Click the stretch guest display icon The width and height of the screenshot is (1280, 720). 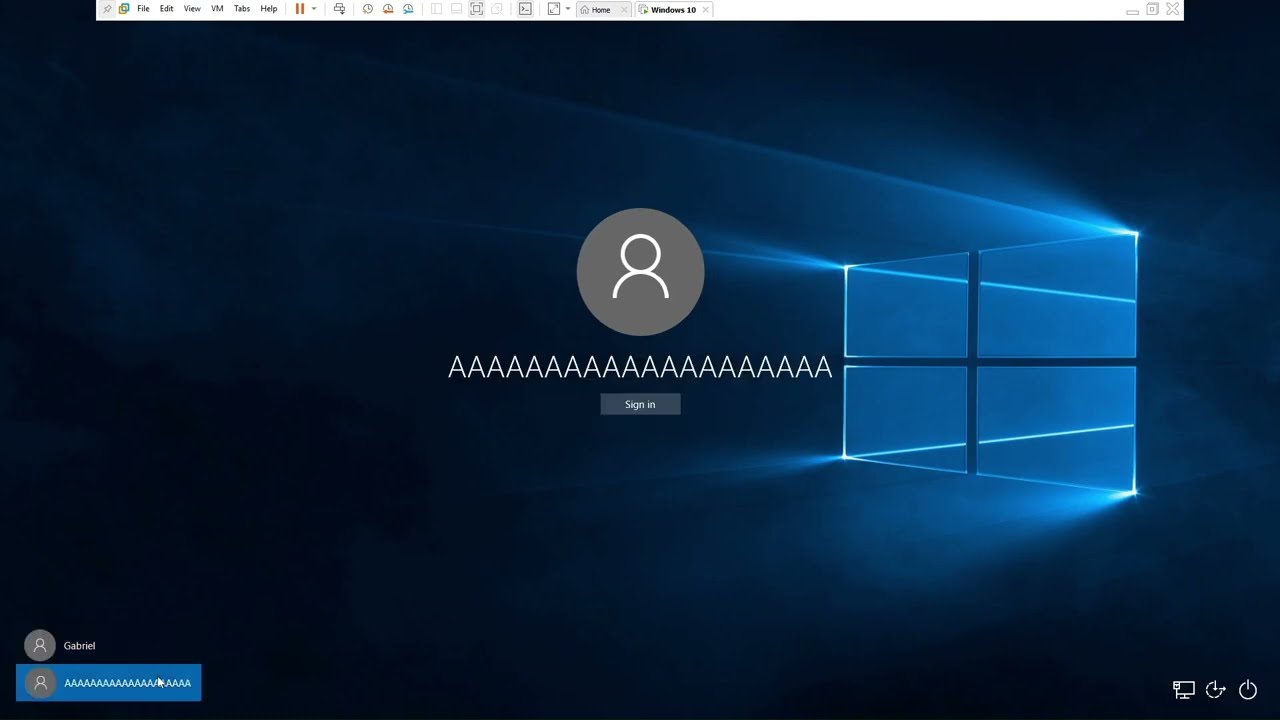pos(554,9)
